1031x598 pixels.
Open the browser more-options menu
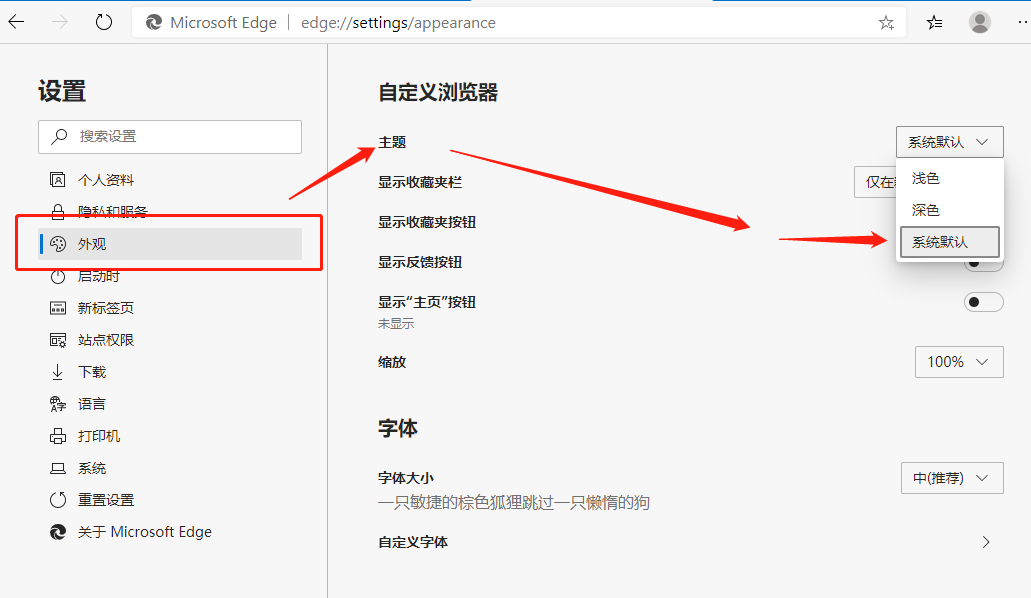1022,22
